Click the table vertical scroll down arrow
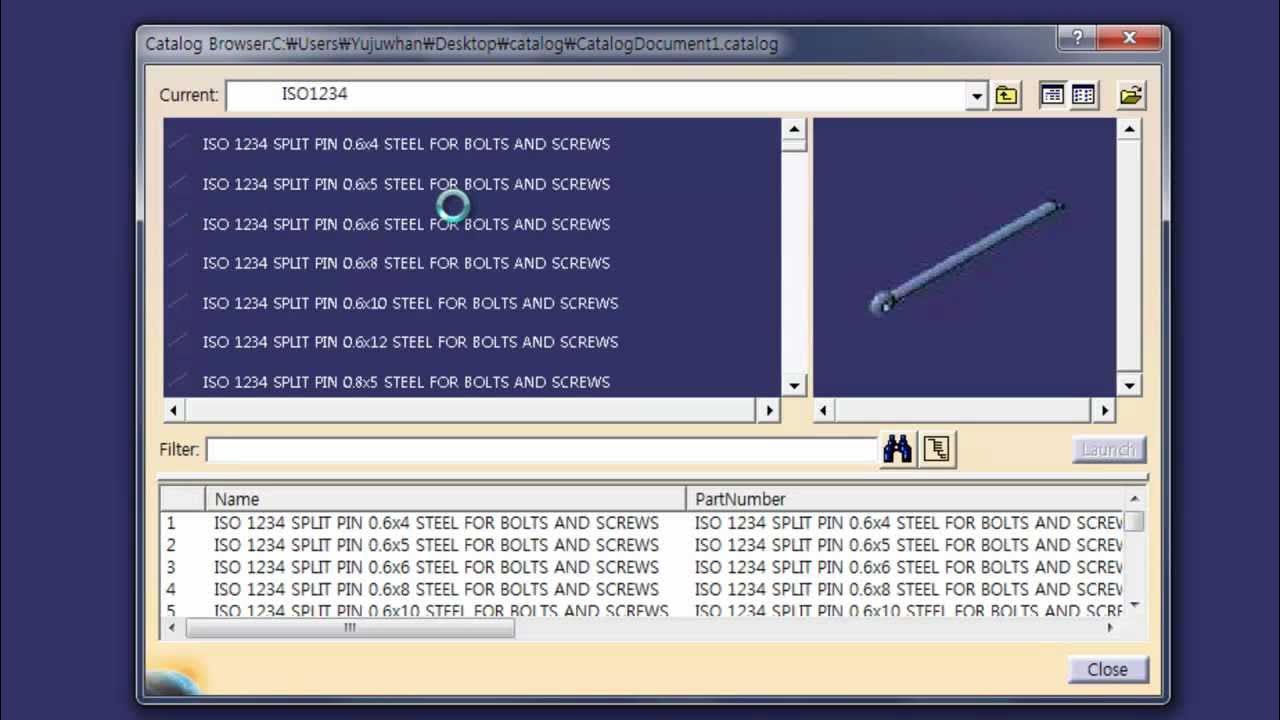 (x=1134, y=605)
